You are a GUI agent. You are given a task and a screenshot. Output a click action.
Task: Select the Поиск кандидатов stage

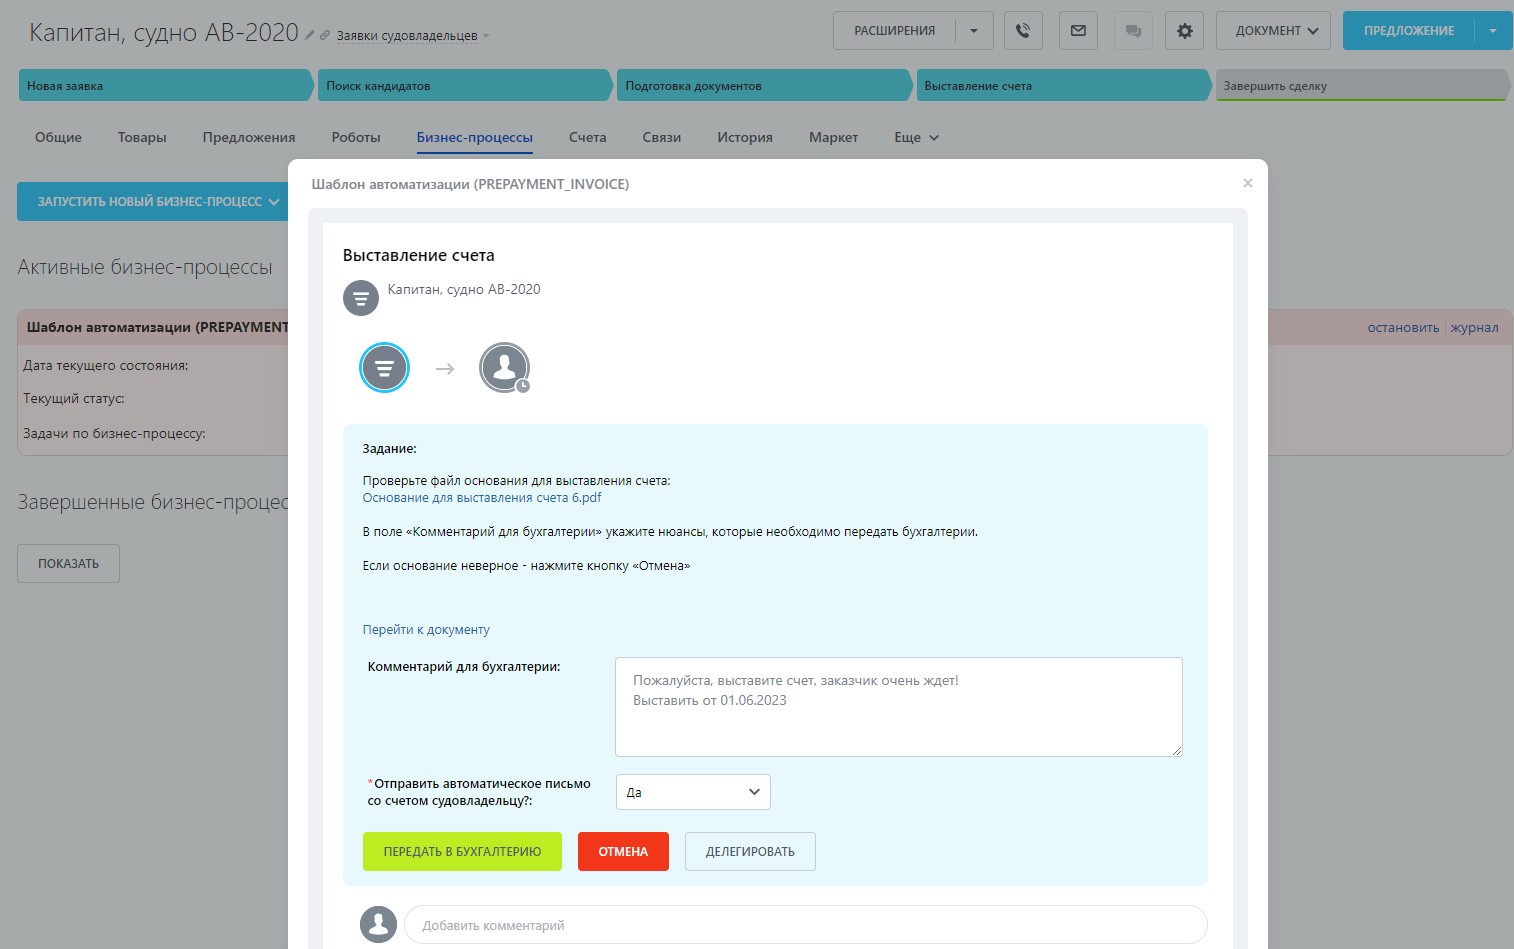pos(465,86)
